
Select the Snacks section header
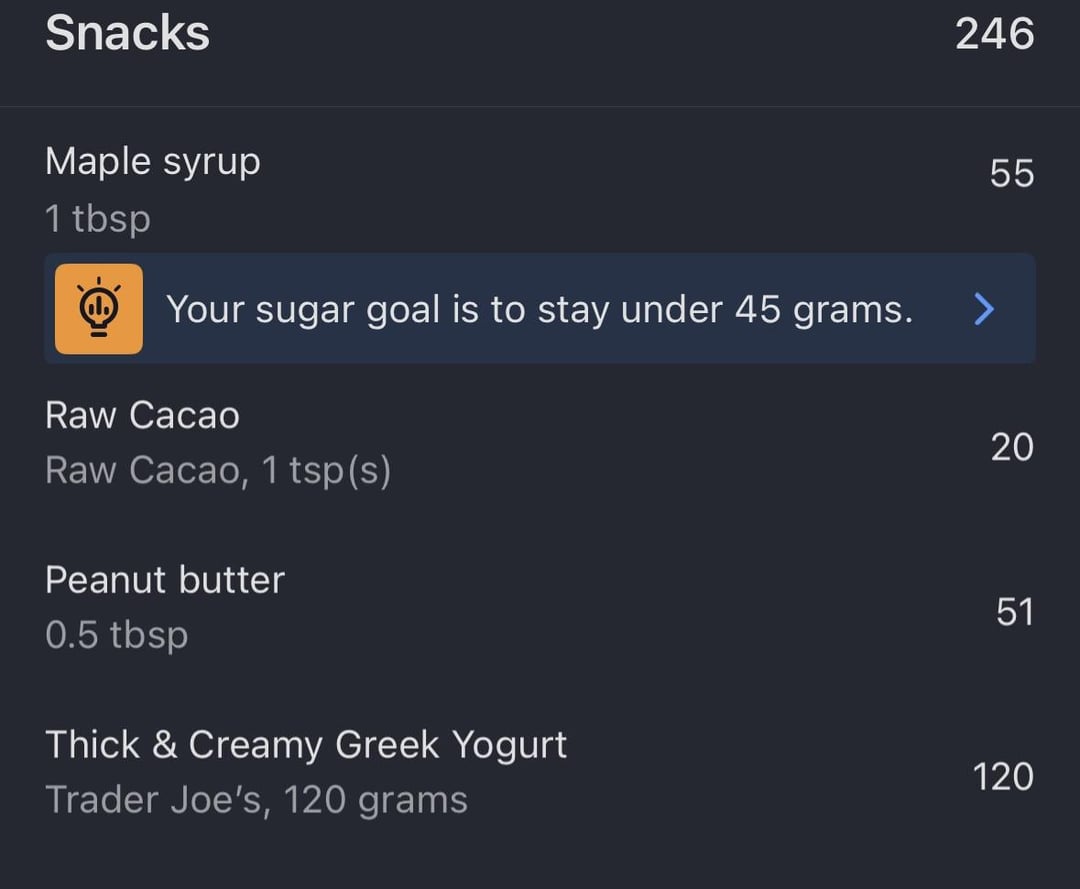(127, 33)
